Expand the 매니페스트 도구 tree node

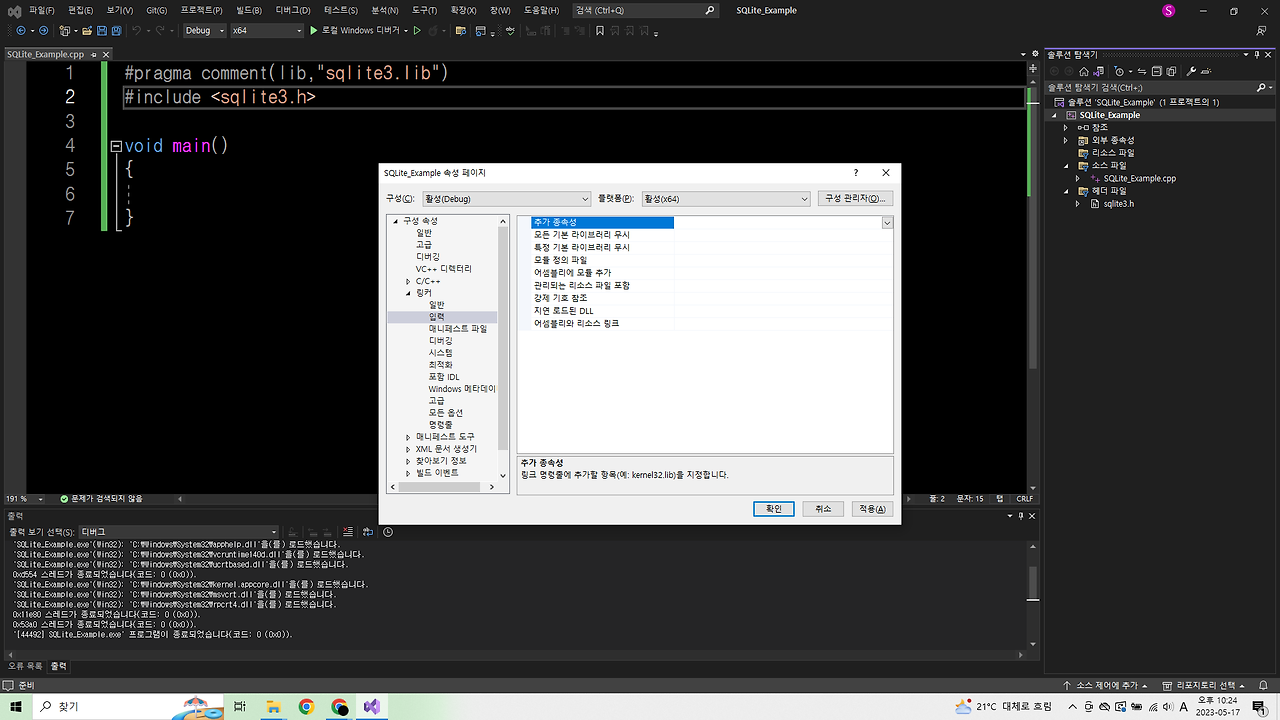408,437
